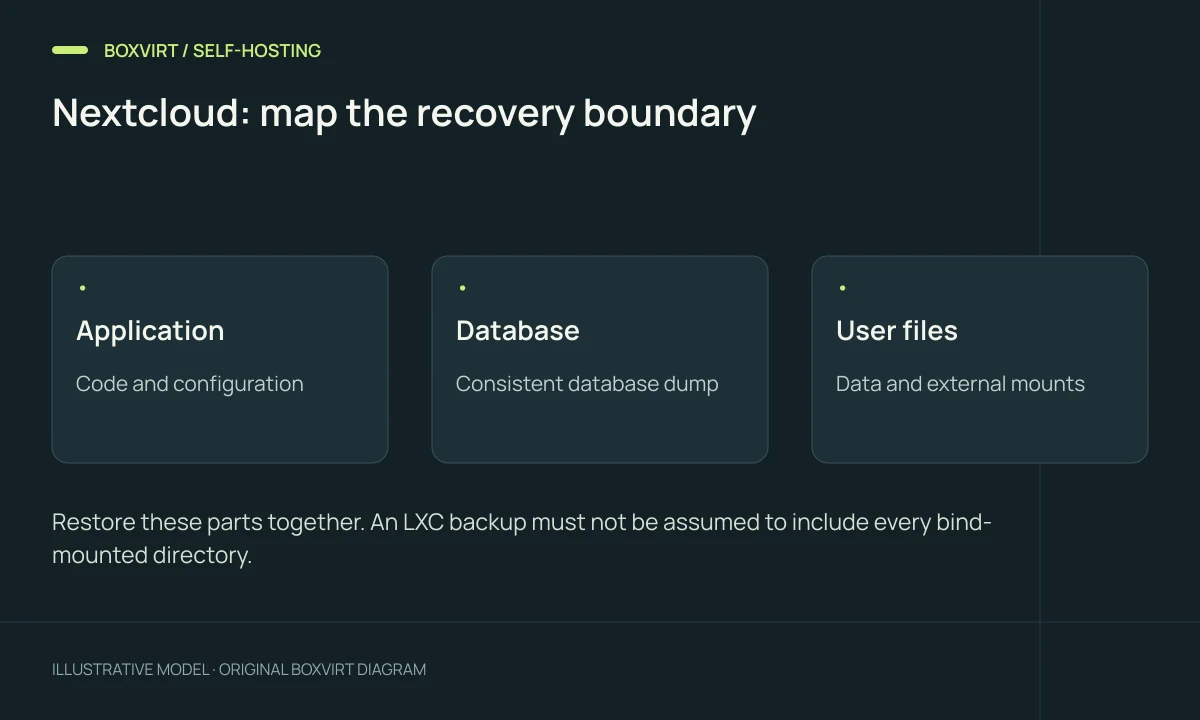The image size is (1200, 720).
Task: Click the green pill beside BOXVIRT label
Action: [70, 50]
